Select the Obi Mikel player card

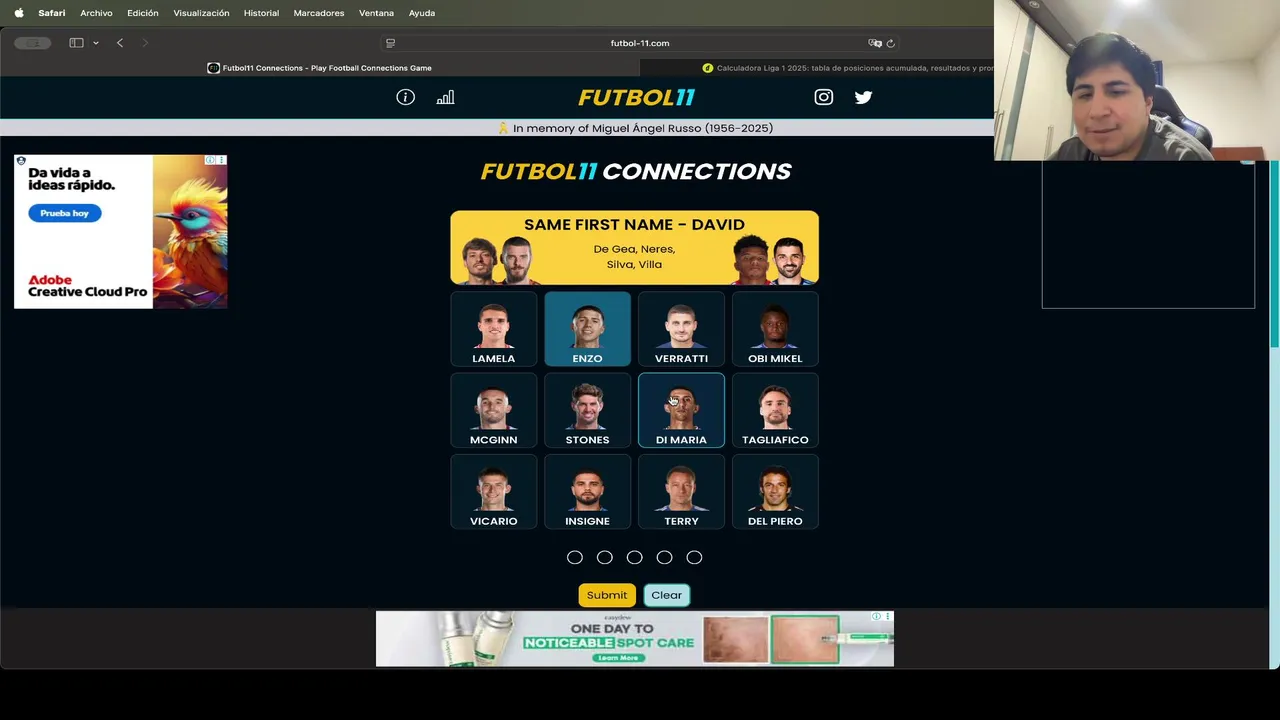tap(775, 329)
